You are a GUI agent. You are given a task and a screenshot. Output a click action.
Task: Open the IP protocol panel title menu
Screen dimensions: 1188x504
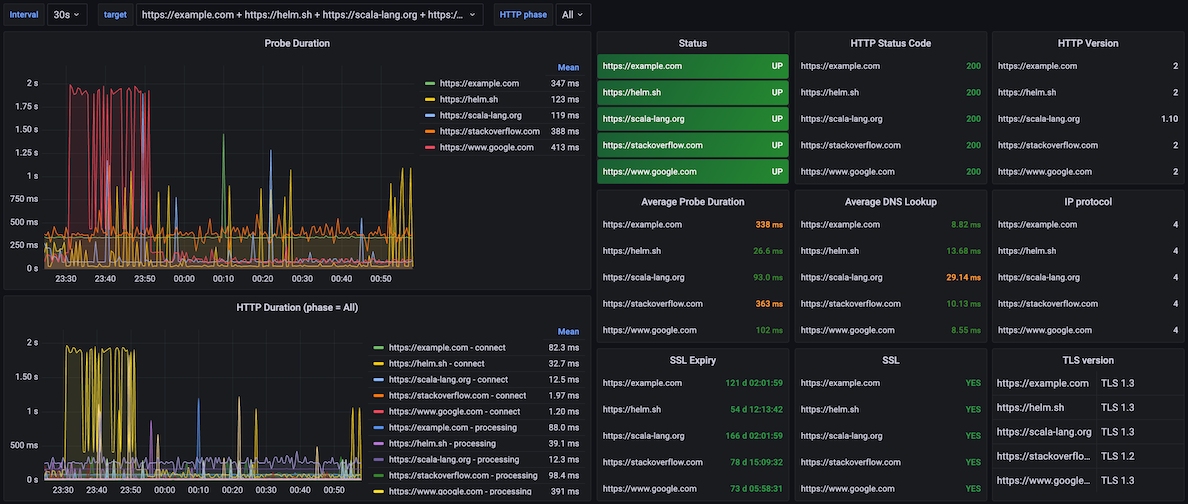click(1087, 202)
